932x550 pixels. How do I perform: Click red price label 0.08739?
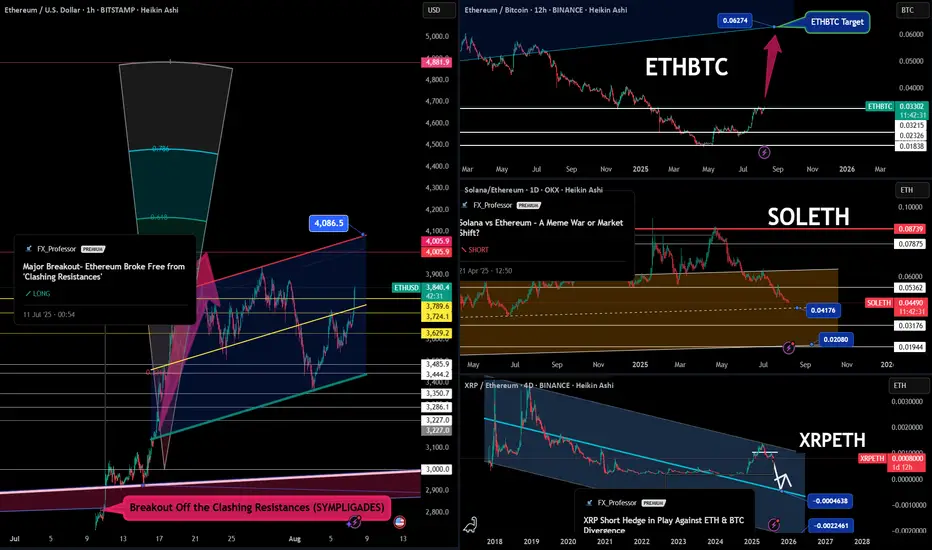coord(911,229)
